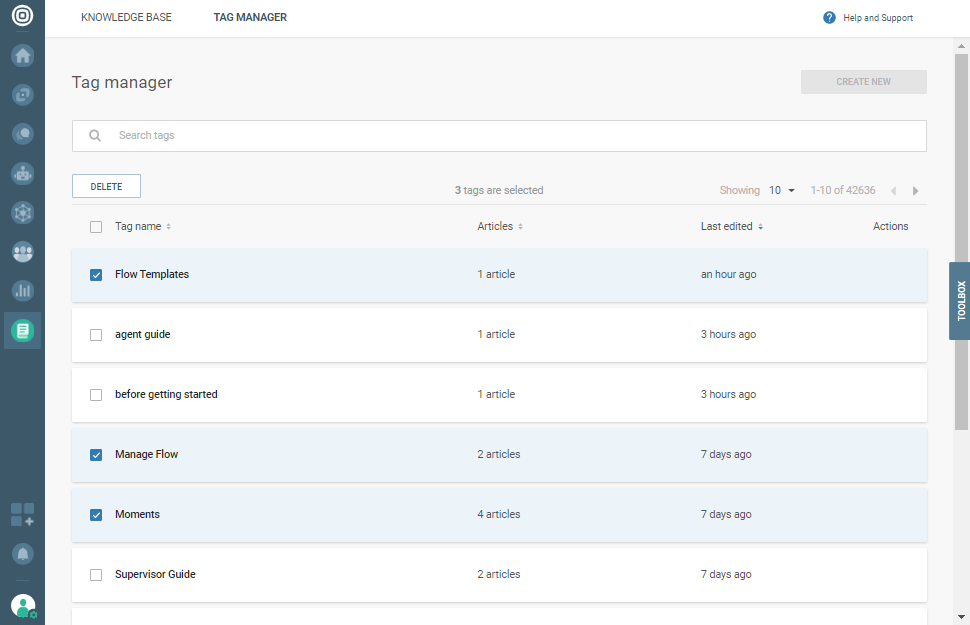970x625 pixels.
Task: Sort the table by Tag name
Action: click(143, 226)
